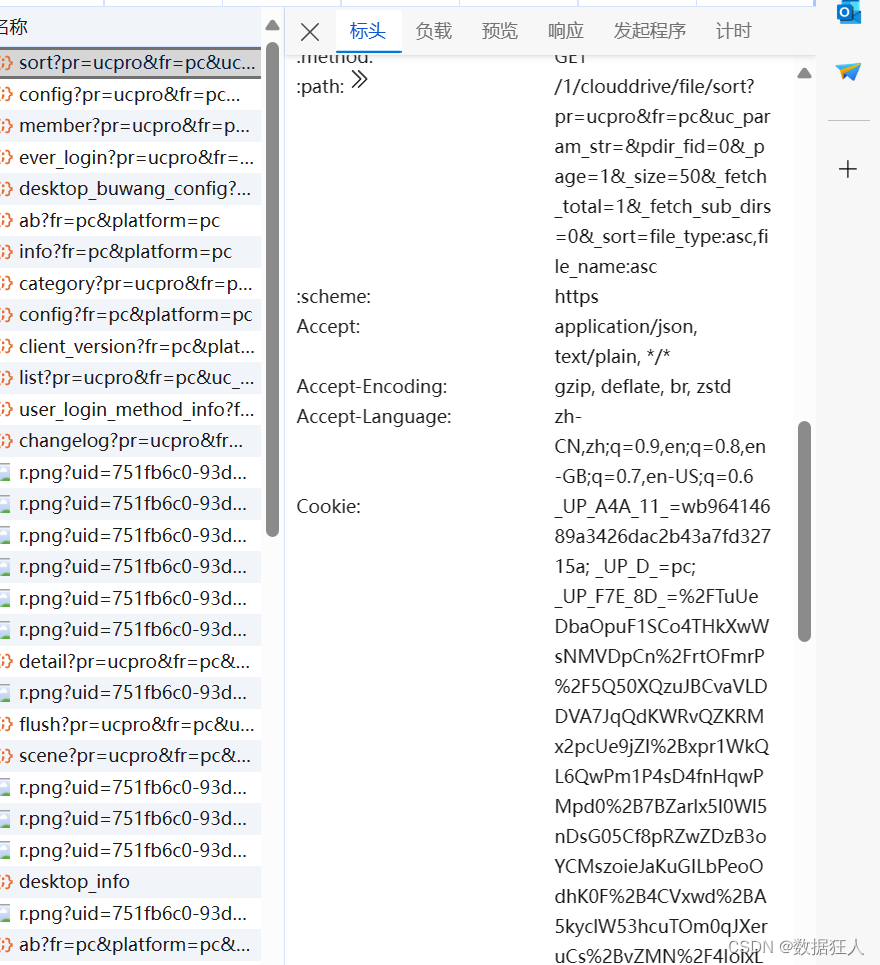Open the Outlook sidebar icon
This screenshot has width=880, height=965.
pos(849,12)
